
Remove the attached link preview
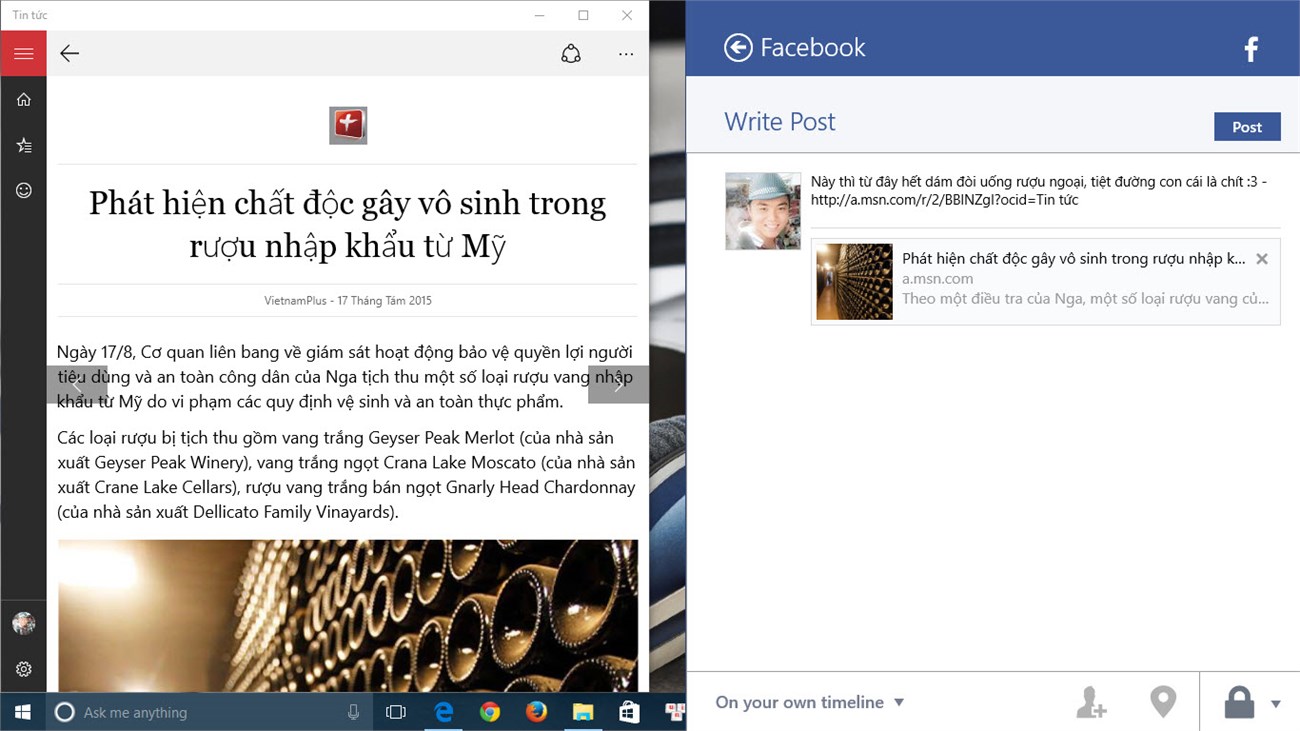tap(1261, 259)
